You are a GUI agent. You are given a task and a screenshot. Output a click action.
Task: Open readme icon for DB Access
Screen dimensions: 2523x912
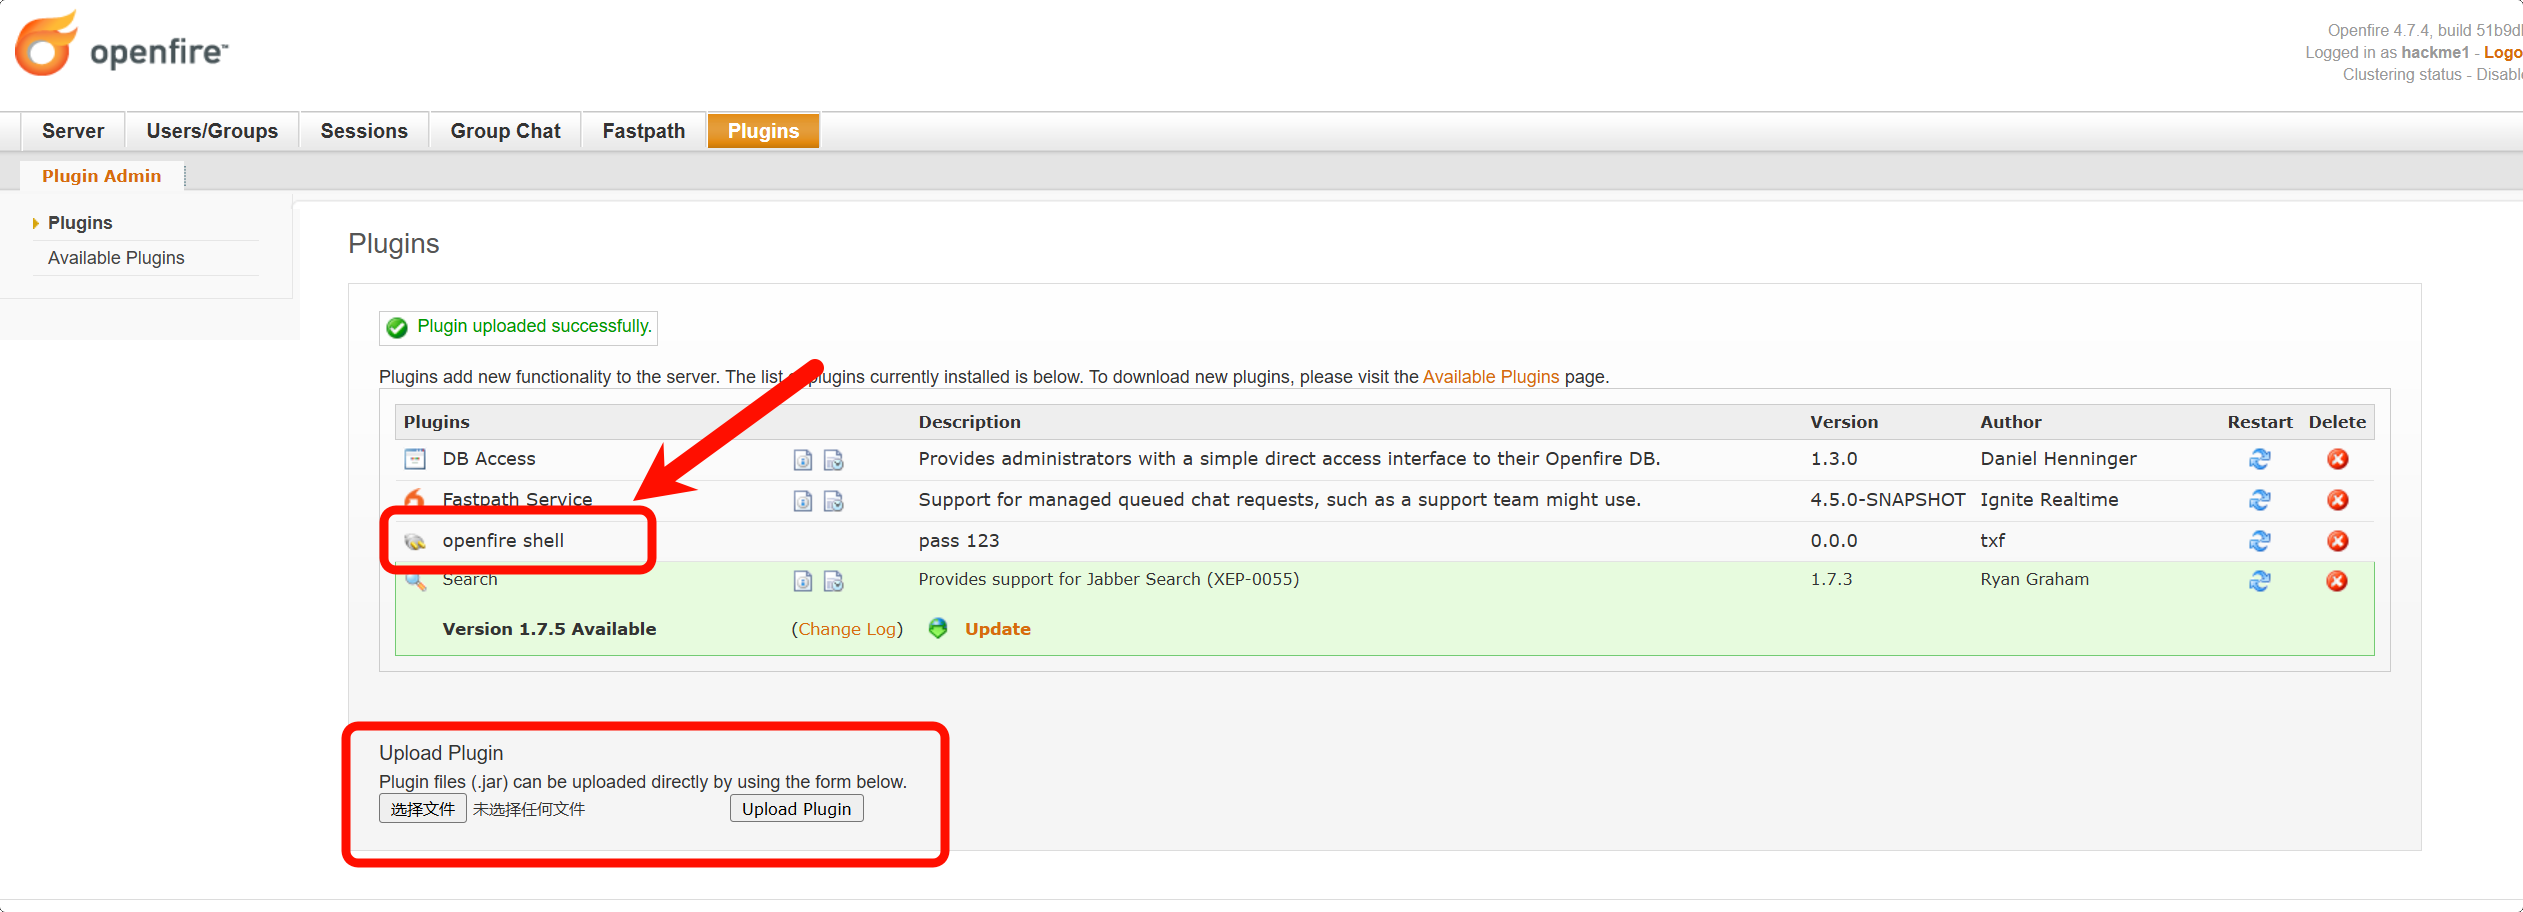click(802, 460)
